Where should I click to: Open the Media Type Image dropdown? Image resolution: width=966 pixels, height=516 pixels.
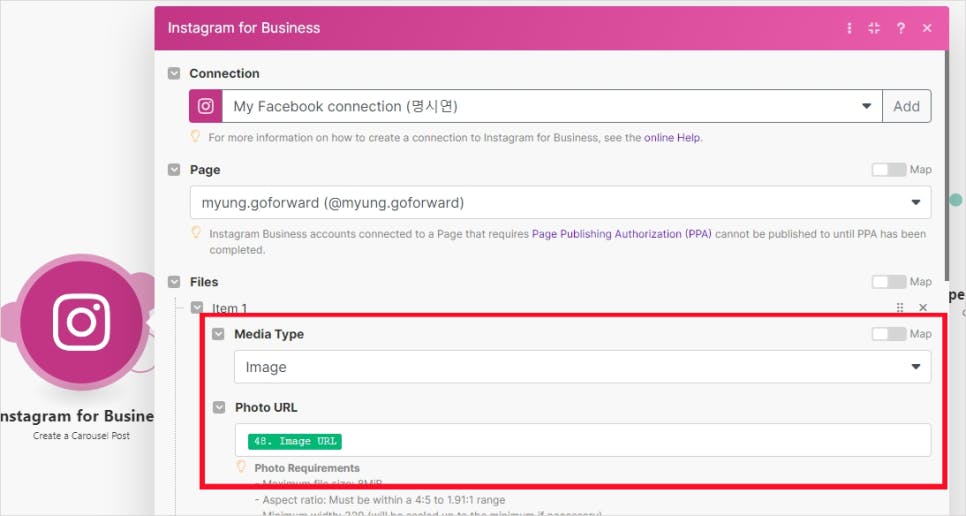click(x=915, y=367)
